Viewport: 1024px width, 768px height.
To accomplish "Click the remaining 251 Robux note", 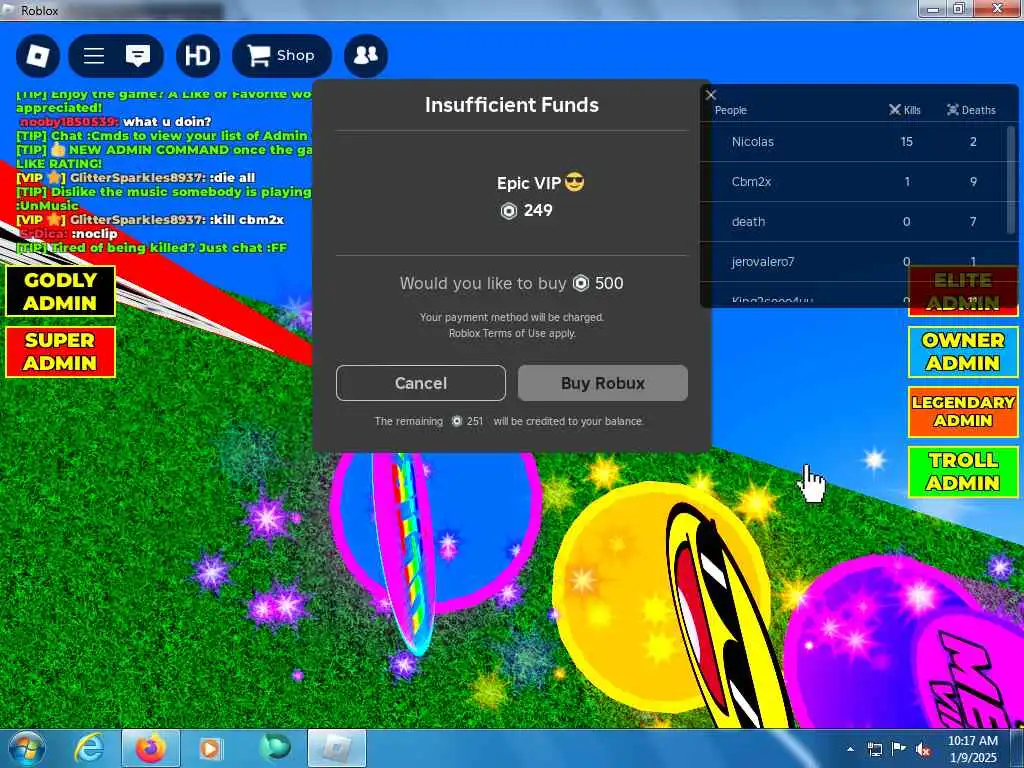I will pos(509,421).
